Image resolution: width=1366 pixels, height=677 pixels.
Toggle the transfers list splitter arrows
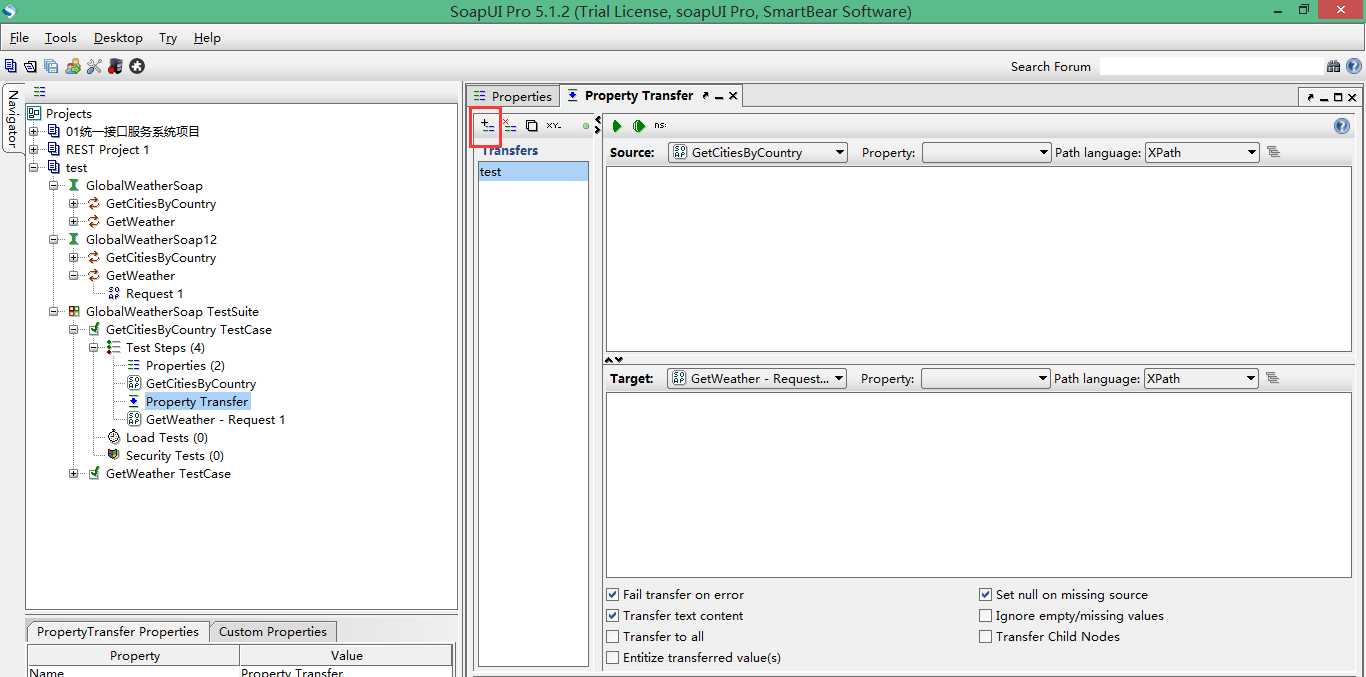598,125
